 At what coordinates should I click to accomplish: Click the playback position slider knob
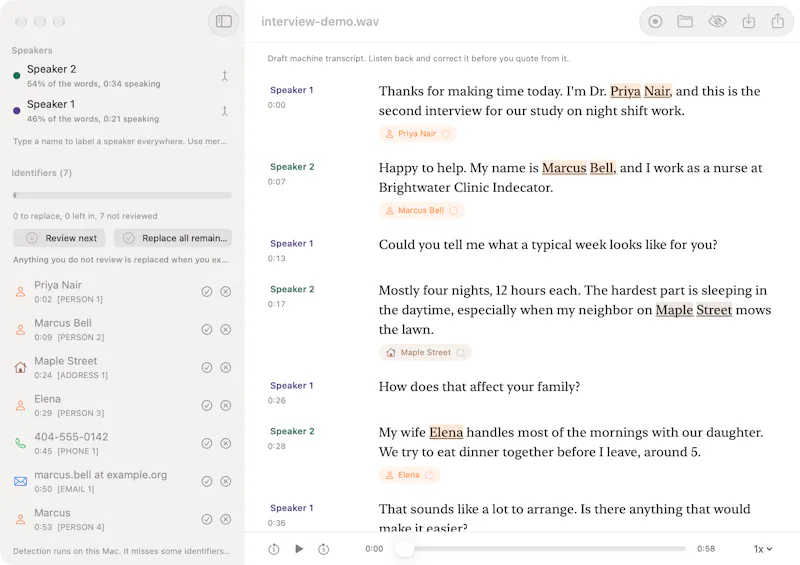[x=405, y=549]
